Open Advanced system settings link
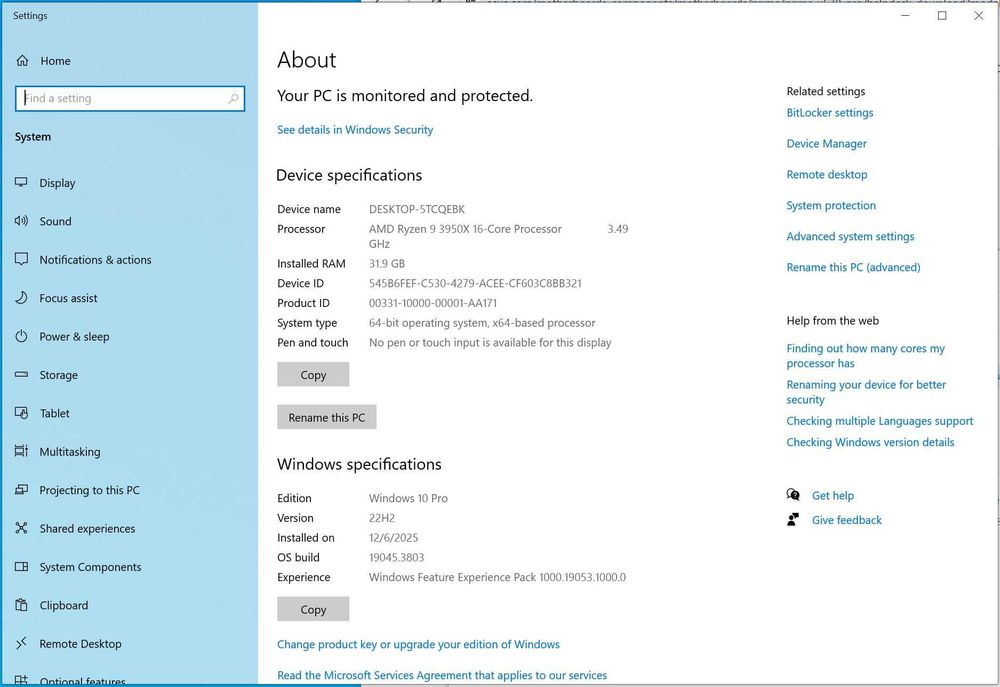Viewport: 1000px width, 687px height. click(850, 236)
